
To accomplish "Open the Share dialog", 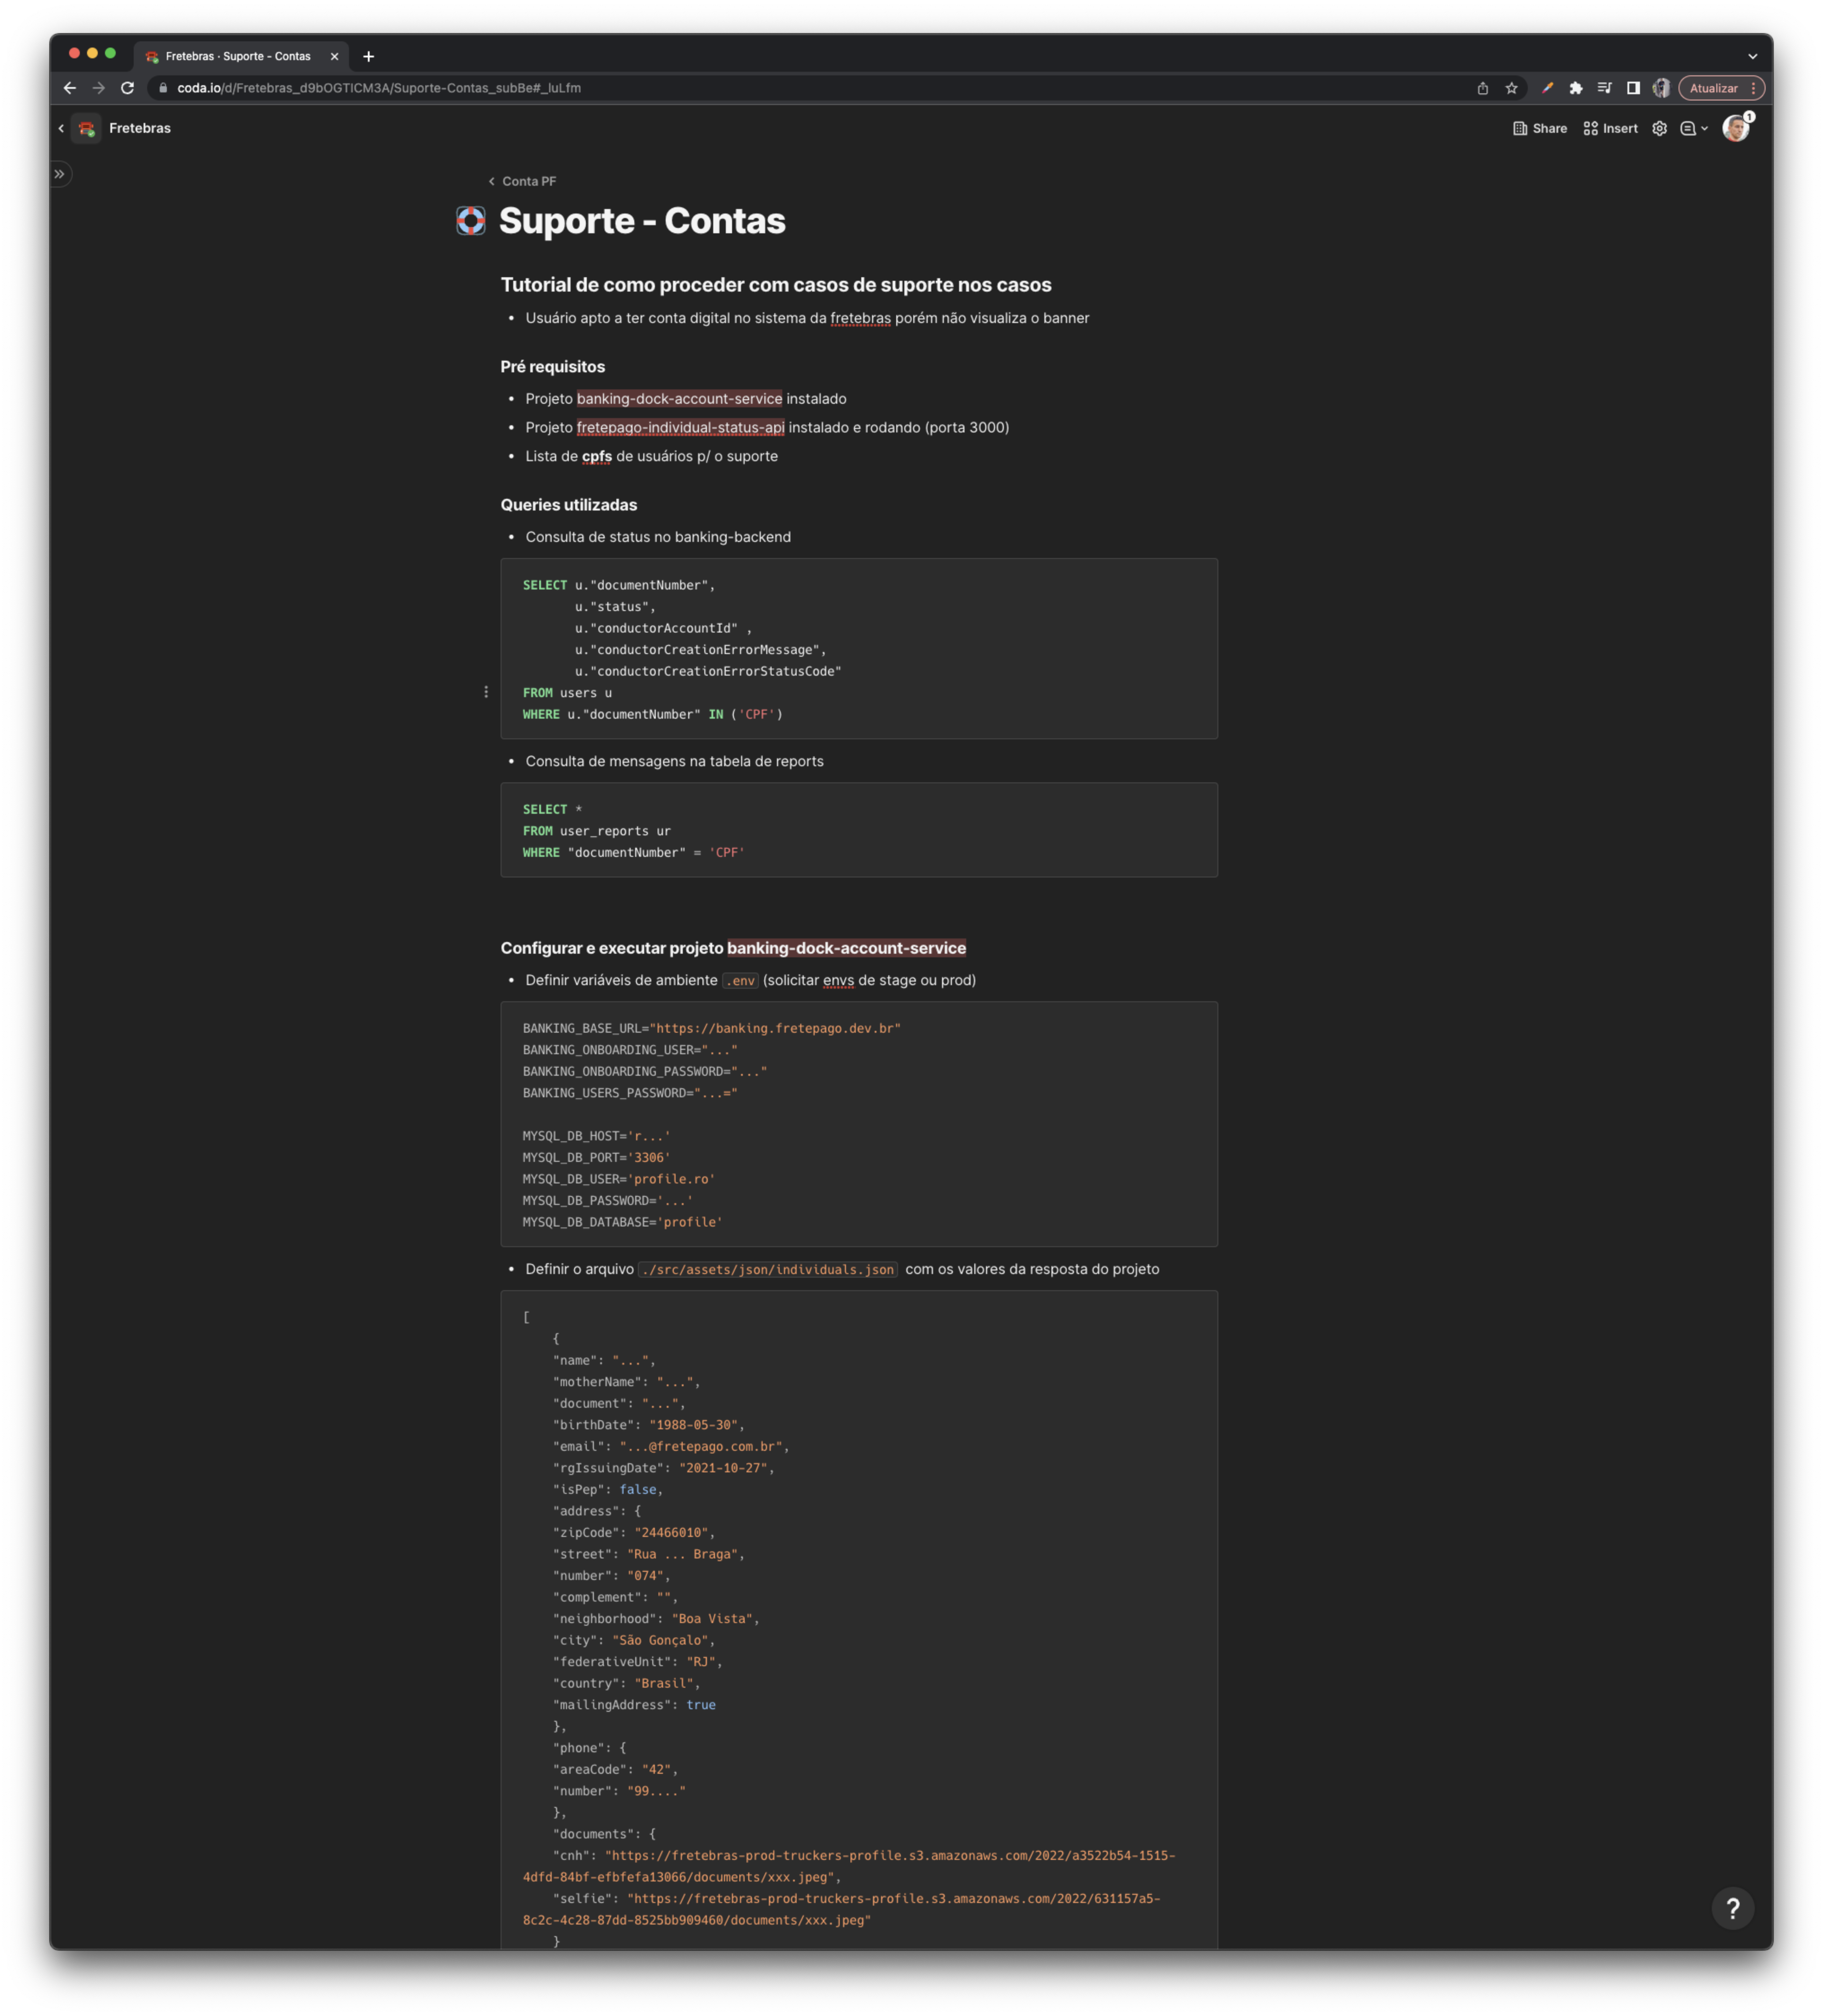I will coord(1539,128).
